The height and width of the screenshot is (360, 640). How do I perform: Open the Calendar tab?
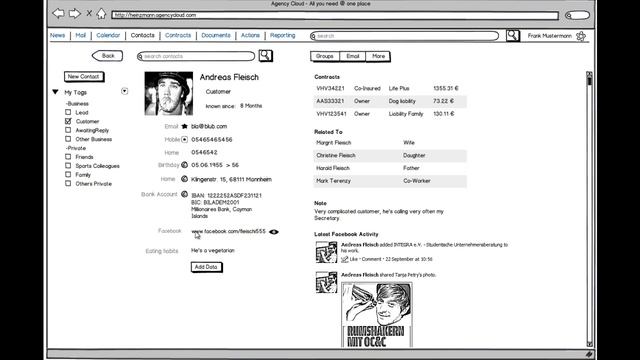108,36
